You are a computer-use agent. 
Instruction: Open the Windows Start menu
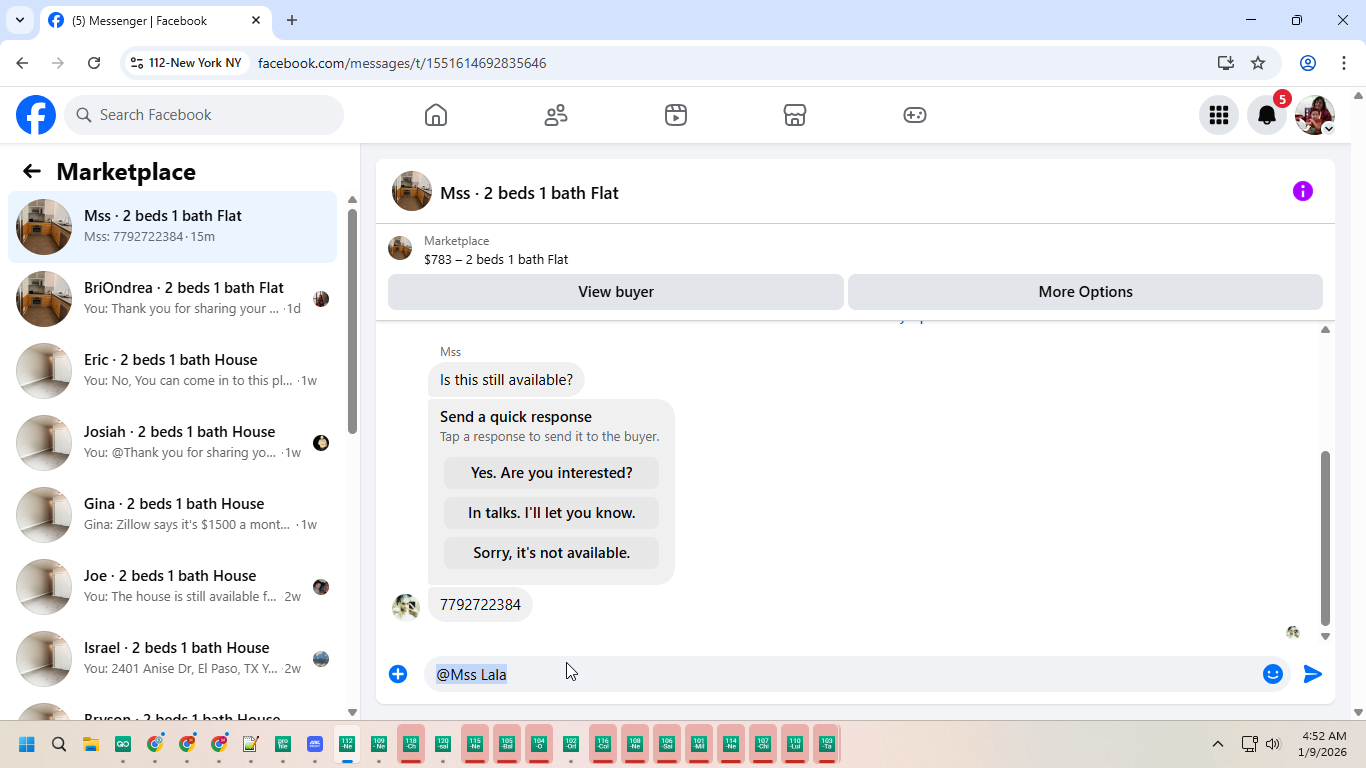[x=27, y=744]
